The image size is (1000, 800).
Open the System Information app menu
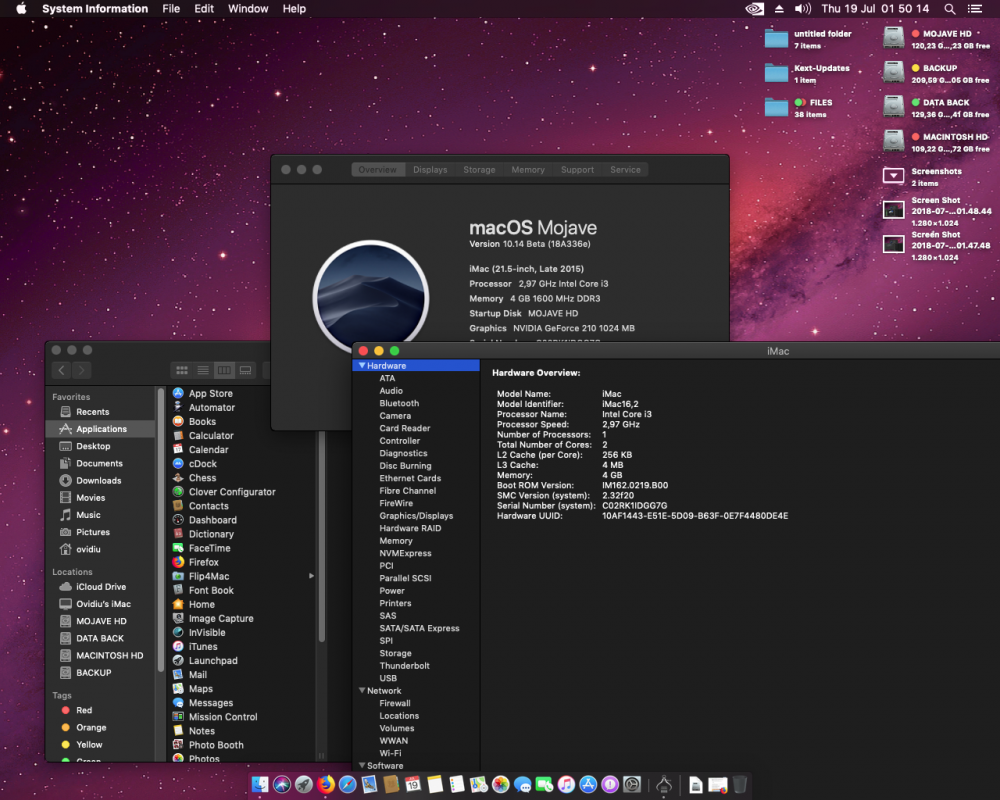click(x=95, y=9)
